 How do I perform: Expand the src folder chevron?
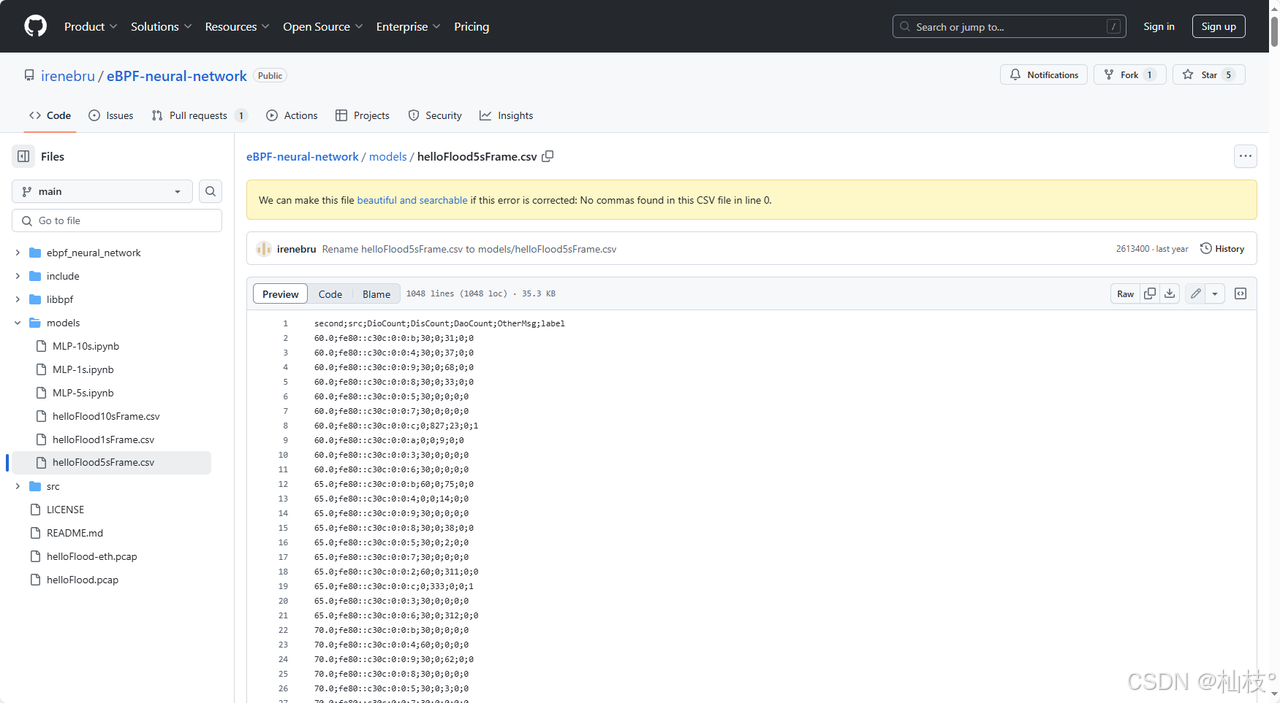(17, 486)
